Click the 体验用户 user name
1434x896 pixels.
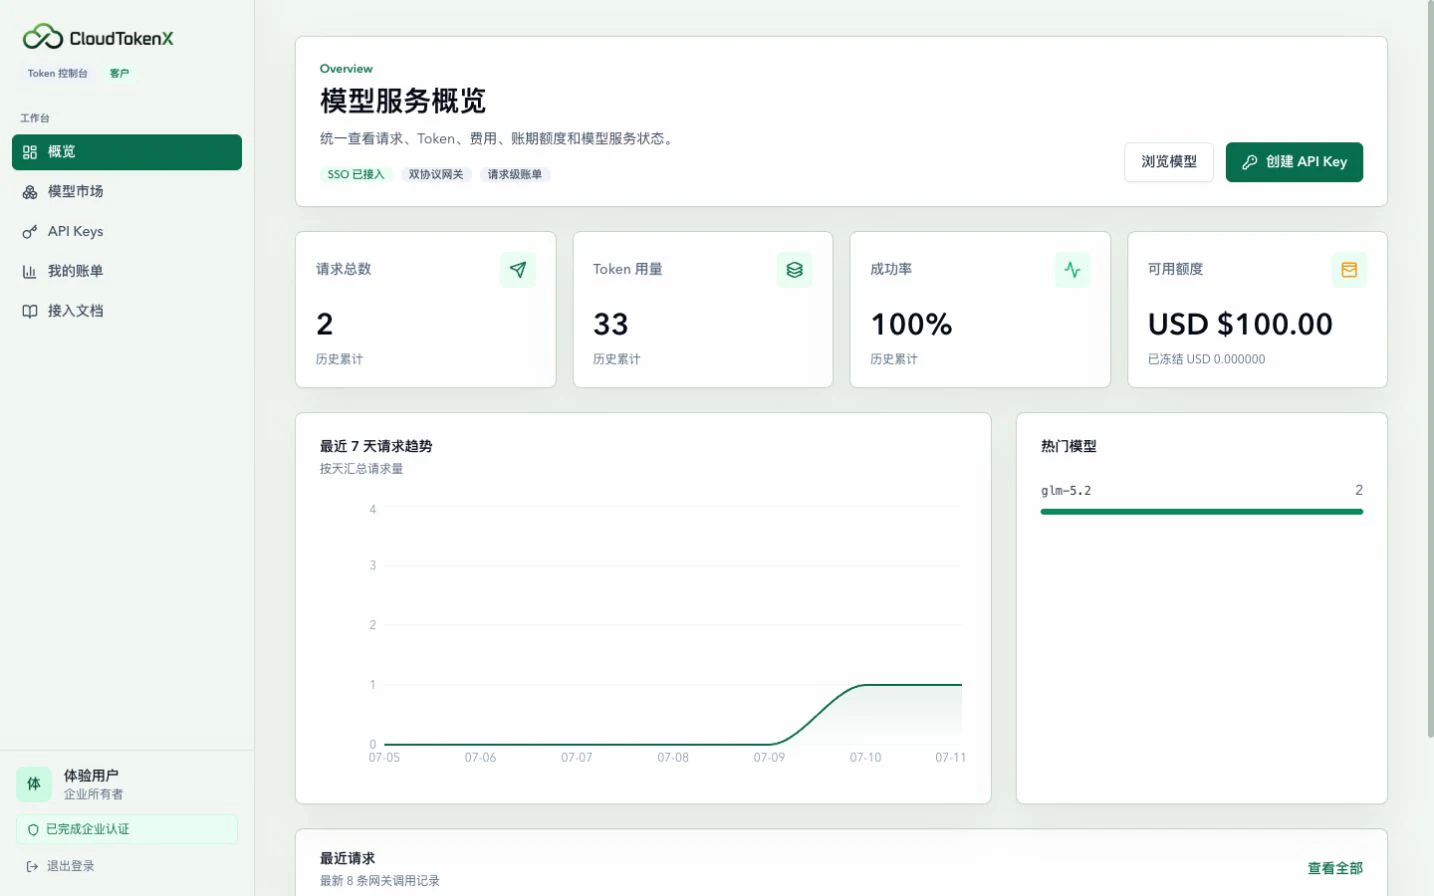tap(91, 776)
